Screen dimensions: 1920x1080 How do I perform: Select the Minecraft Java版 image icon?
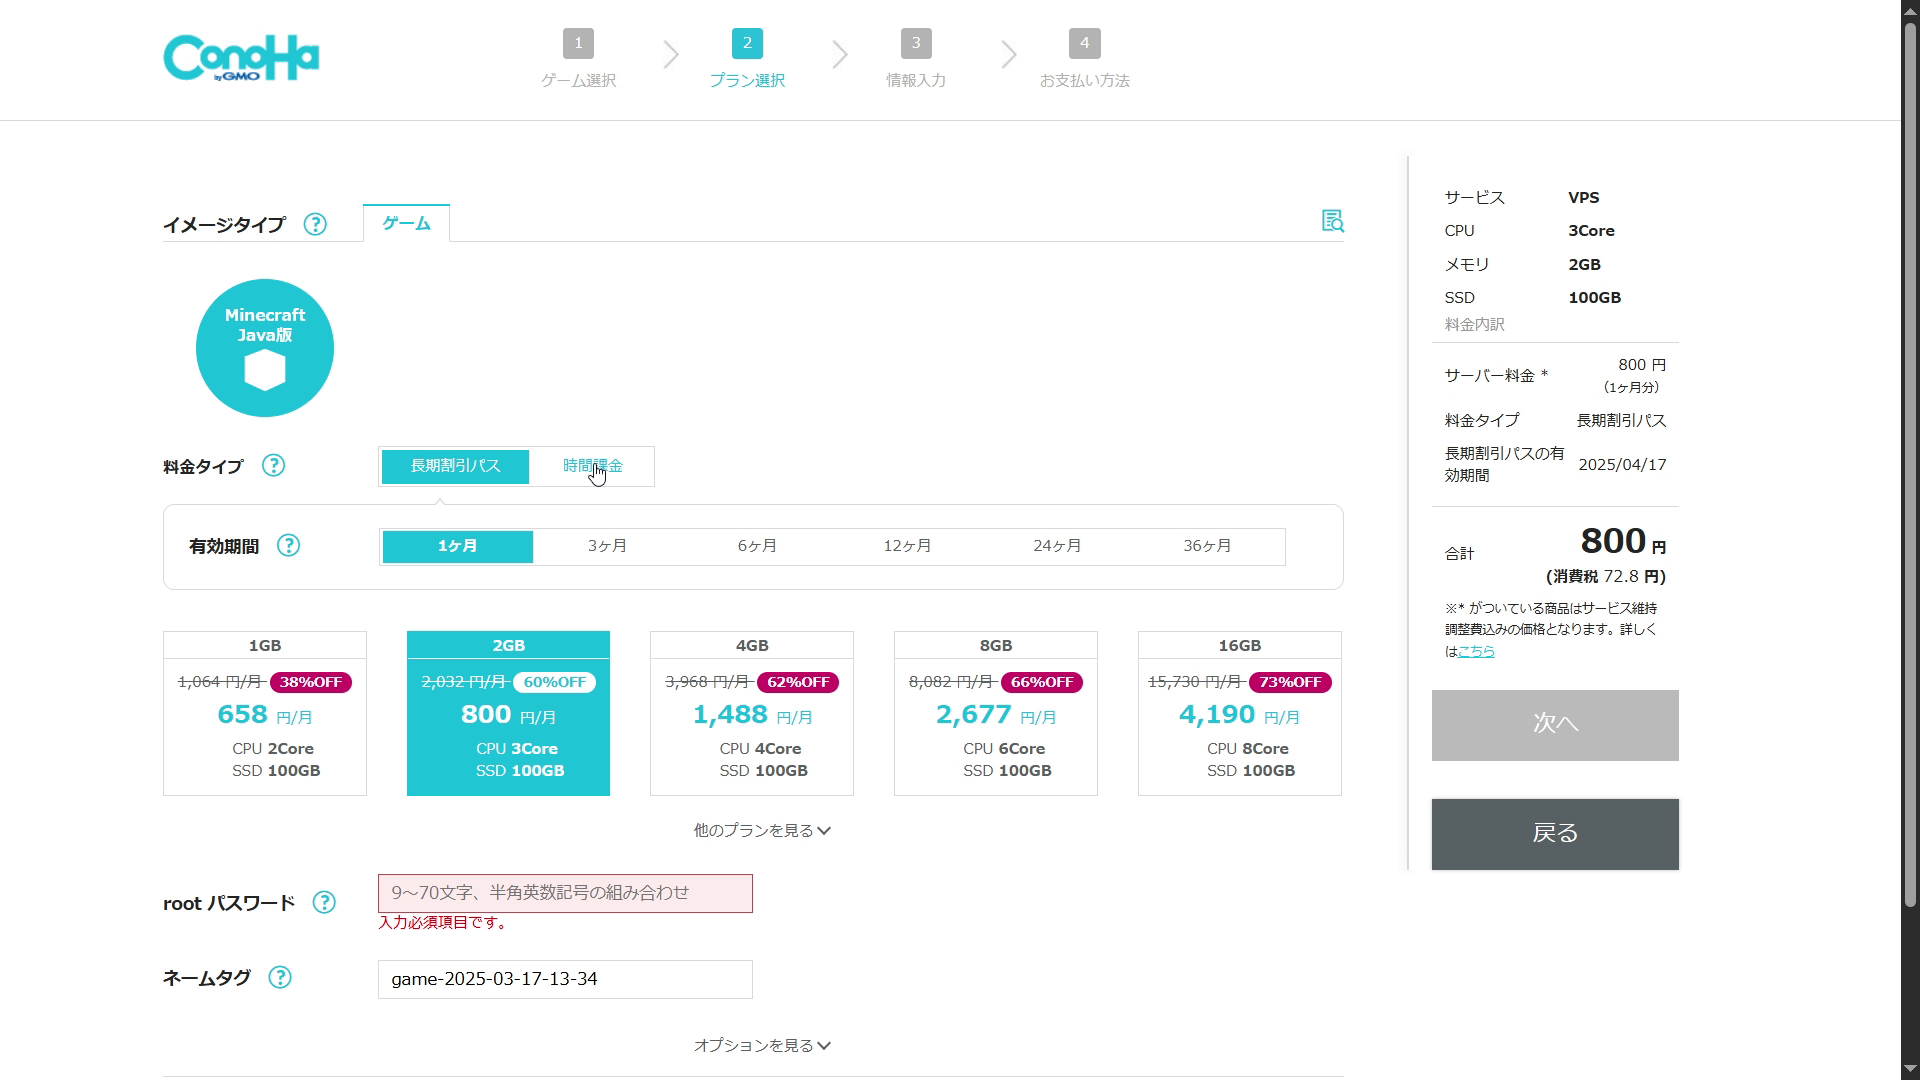pos(265,348)
